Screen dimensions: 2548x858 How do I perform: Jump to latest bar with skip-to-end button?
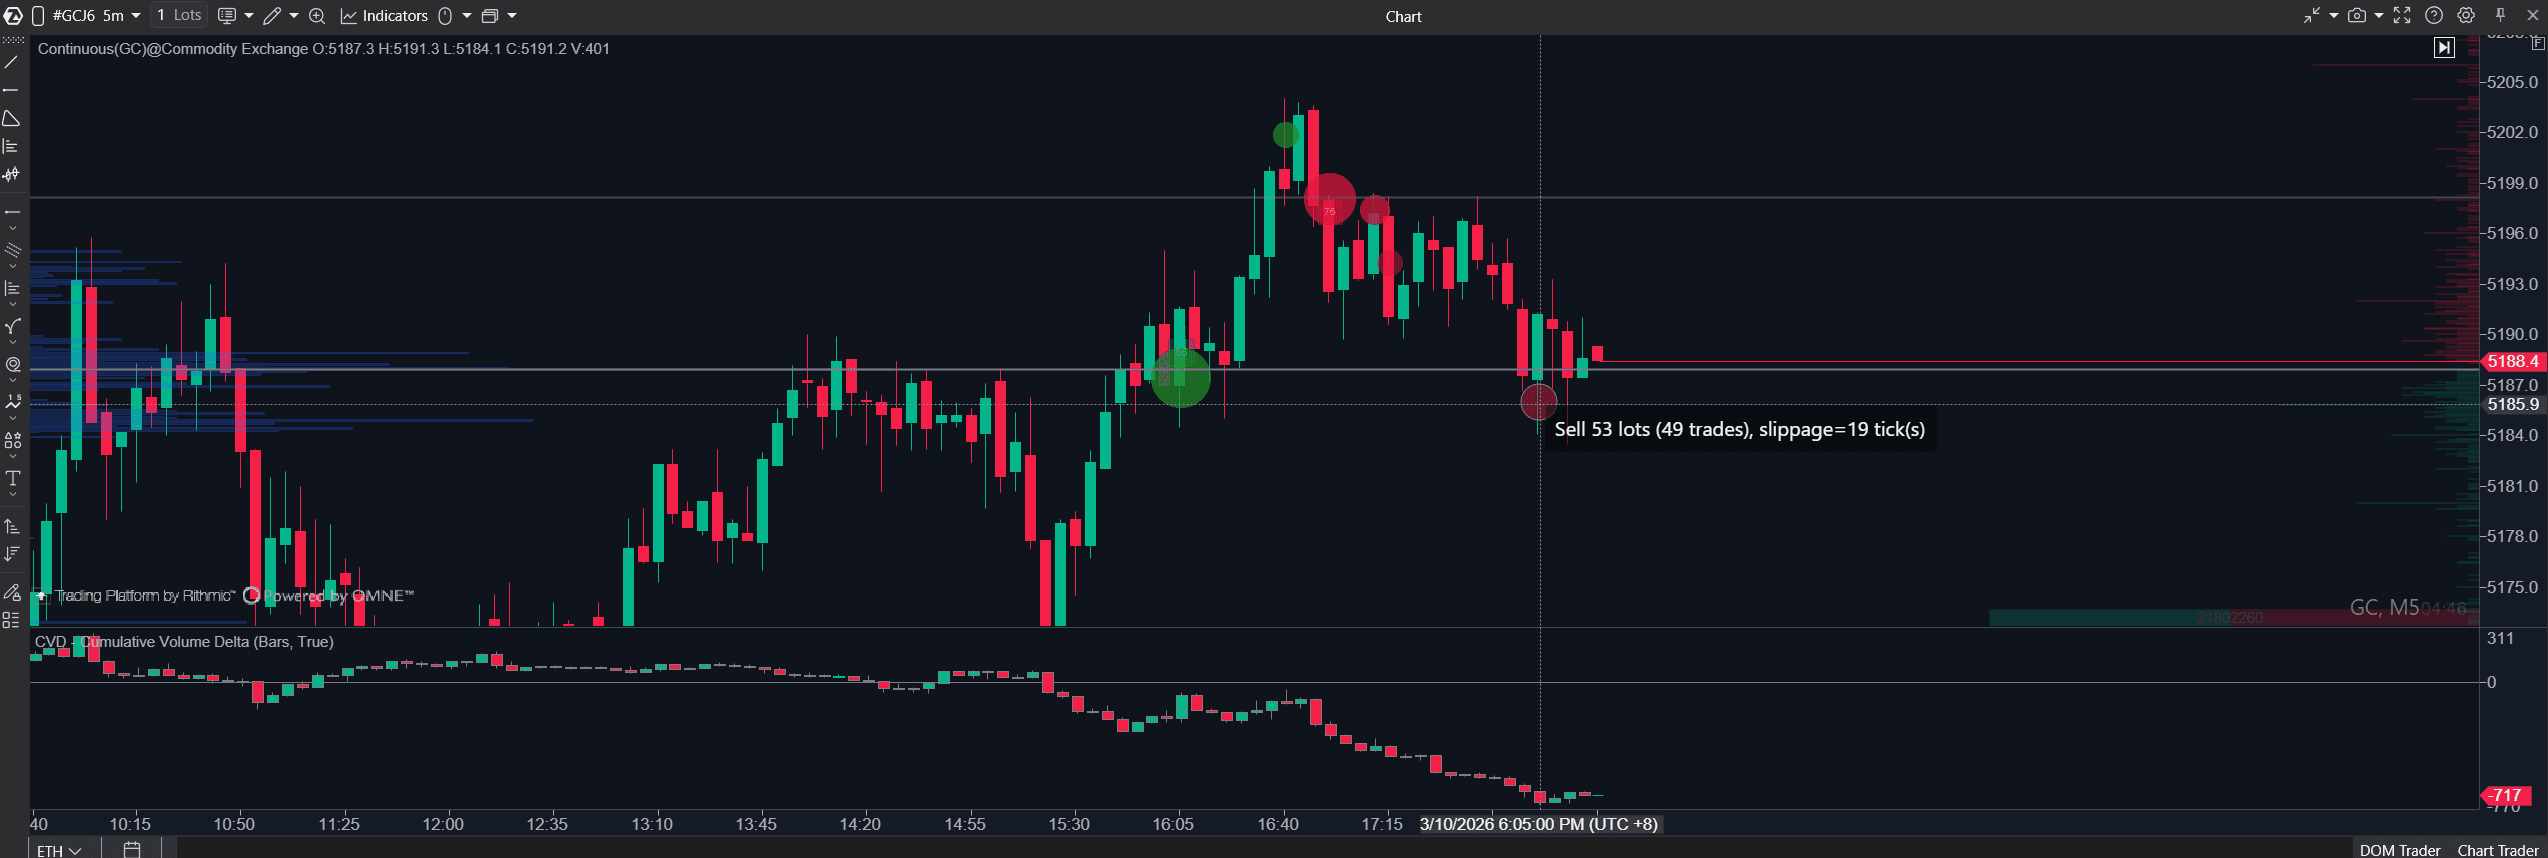click(2444, 47)
